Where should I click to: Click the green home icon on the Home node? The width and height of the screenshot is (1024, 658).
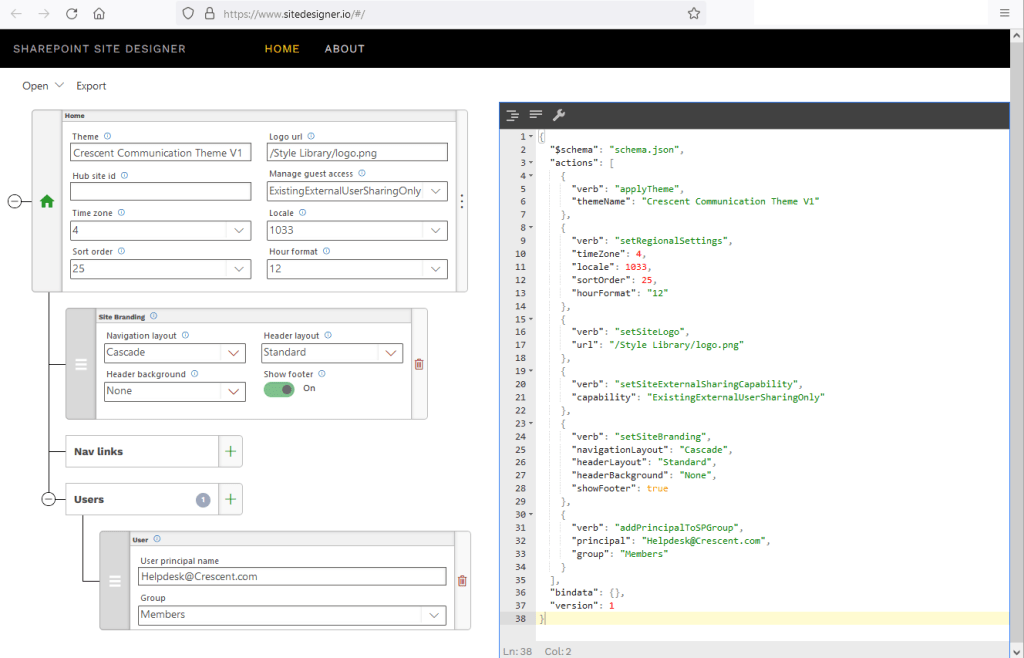pyautogui.click(x=46, y=200)
